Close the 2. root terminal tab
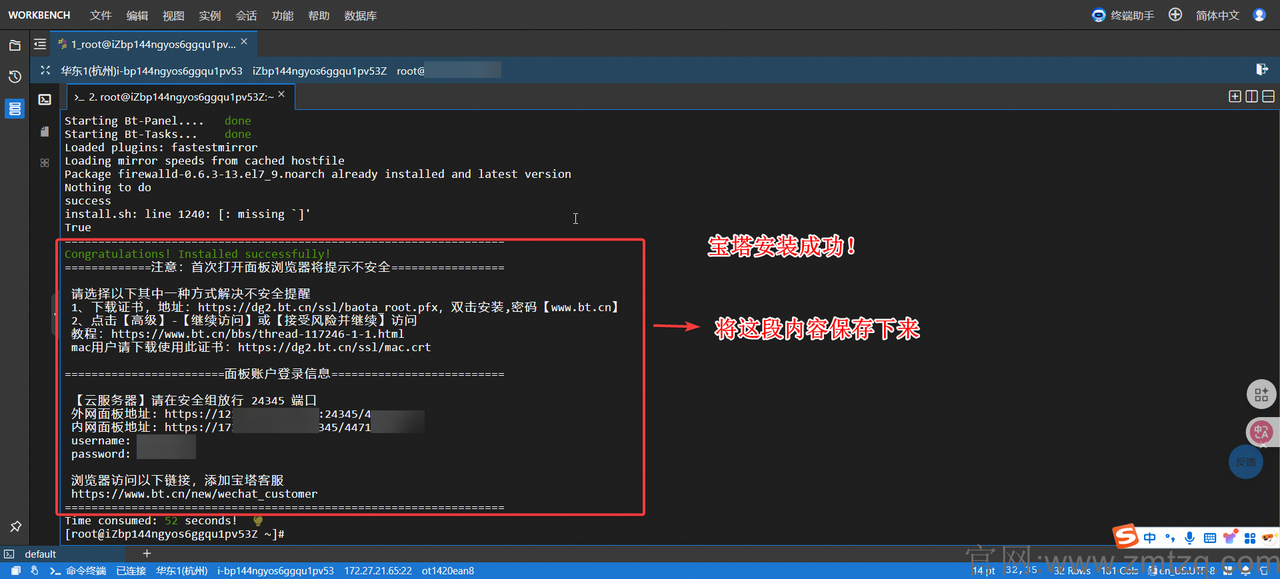1280x579 pixels. pyautogui.click(x=282, y=95)
